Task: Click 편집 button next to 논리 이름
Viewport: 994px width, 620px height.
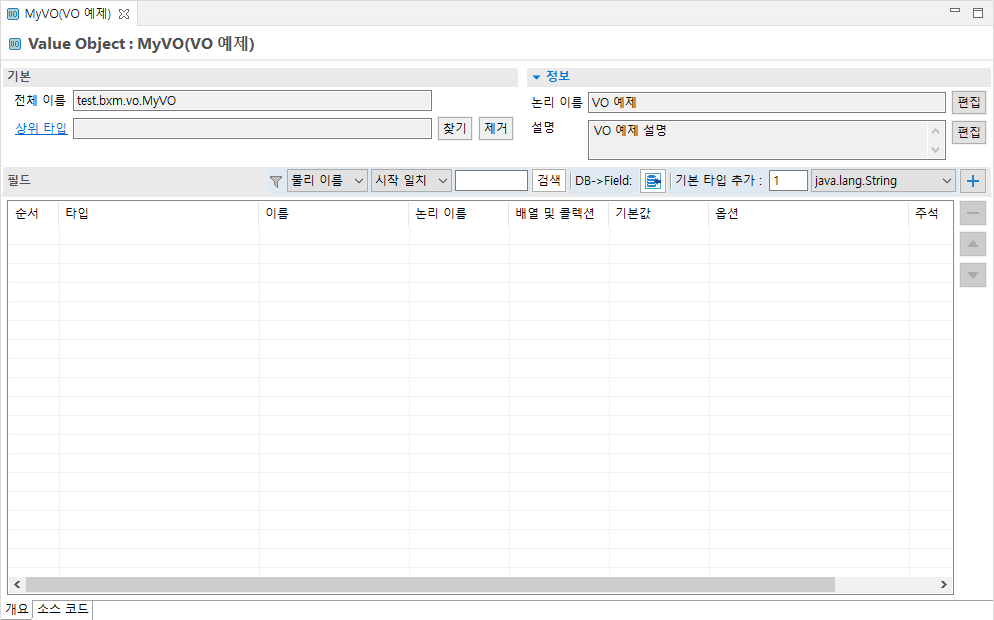Action: pos(968,102)
